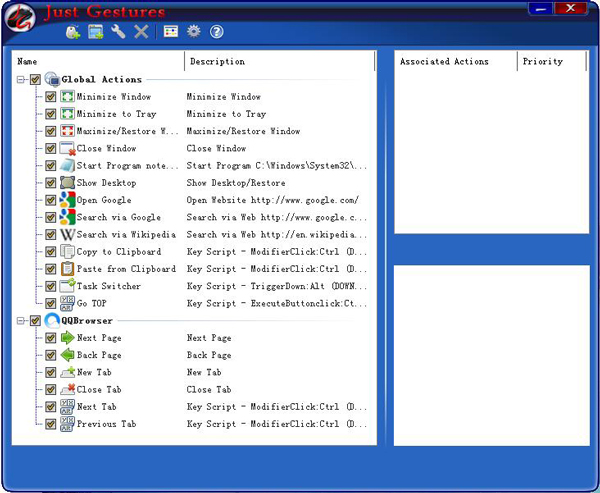Click the Maximize/Restore red arrows icon
The image size is (600, 493).
67,131
